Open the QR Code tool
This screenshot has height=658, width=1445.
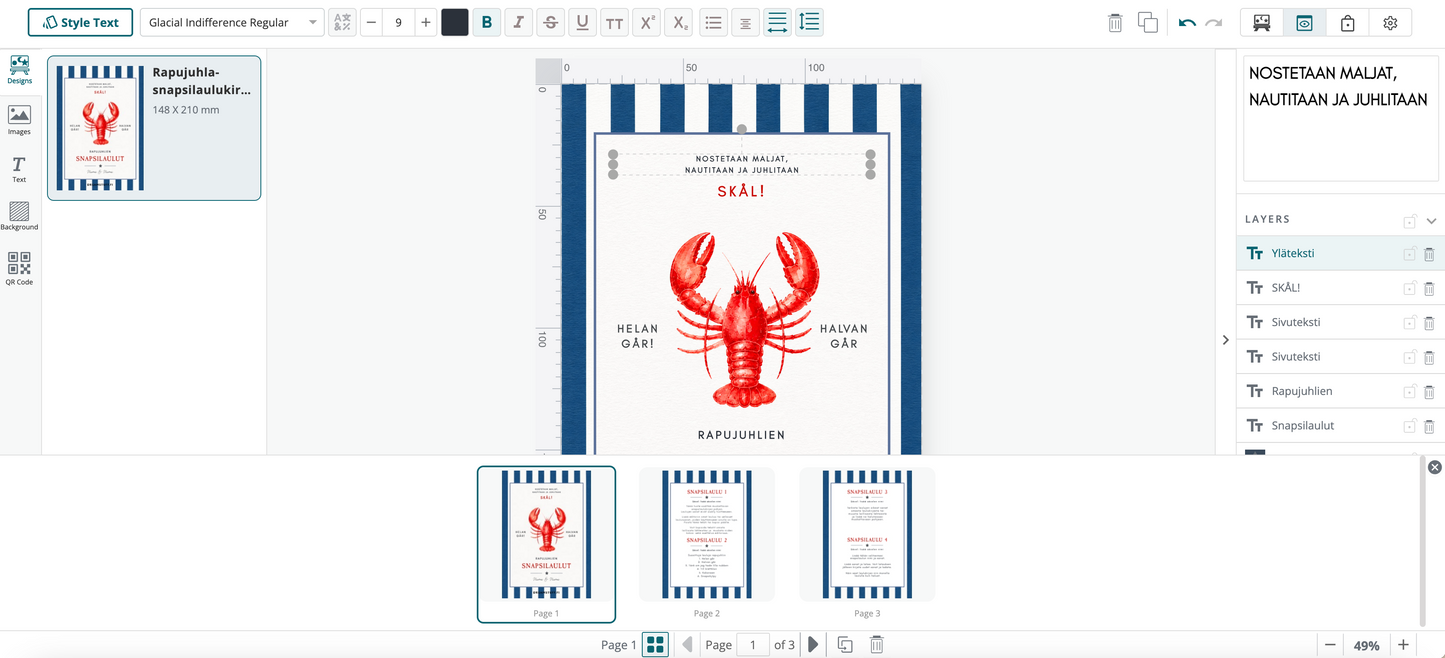(19, 268)
